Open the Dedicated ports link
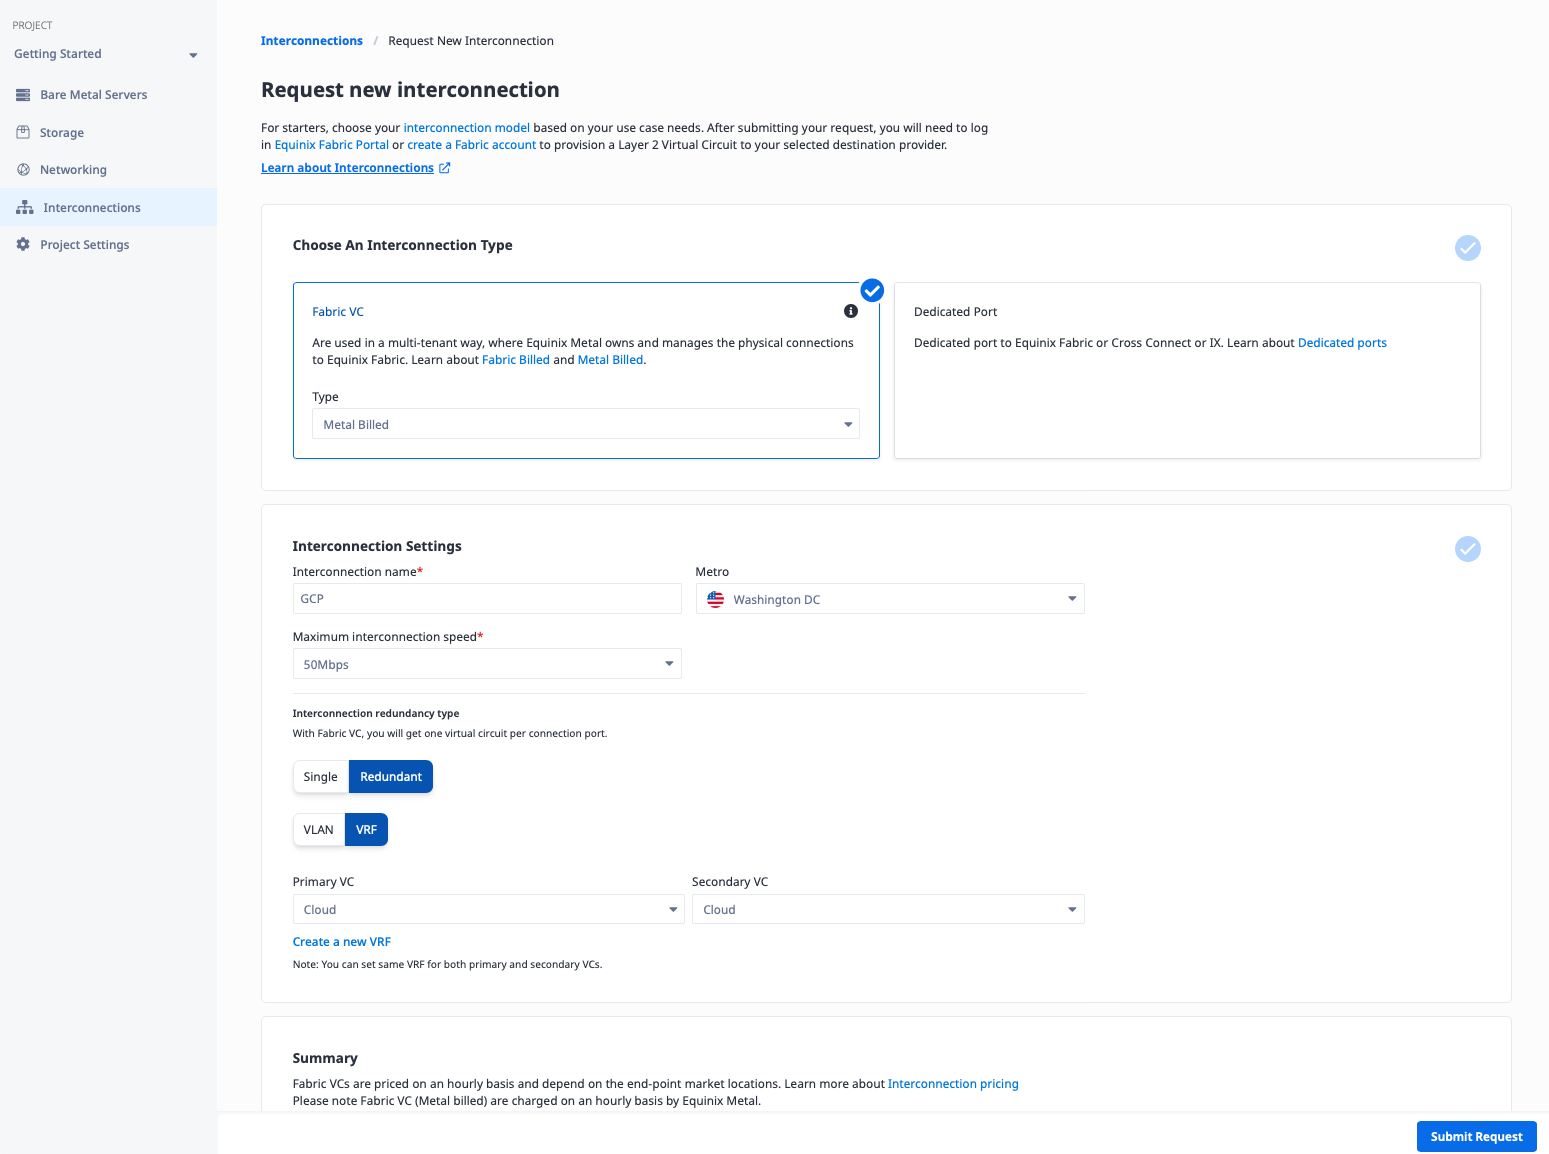The height and width of the screenshot is (1154, 1549). [x=1342, y=343]
